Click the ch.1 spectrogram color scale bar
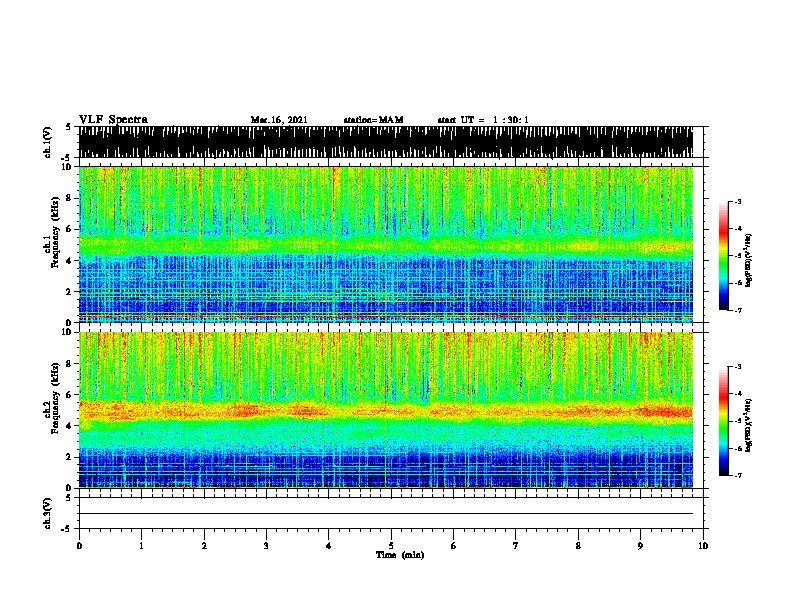Viewport: 792px width, 612px height. pyautogui.click(x=724, y=256)
